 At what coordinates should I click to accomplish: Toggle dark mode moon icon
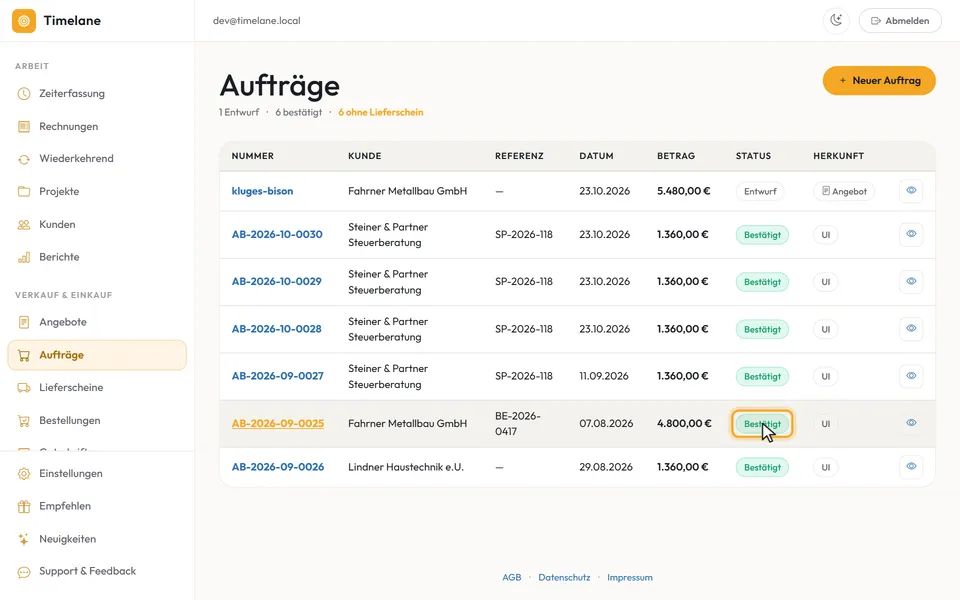click(x=836, y=20)
